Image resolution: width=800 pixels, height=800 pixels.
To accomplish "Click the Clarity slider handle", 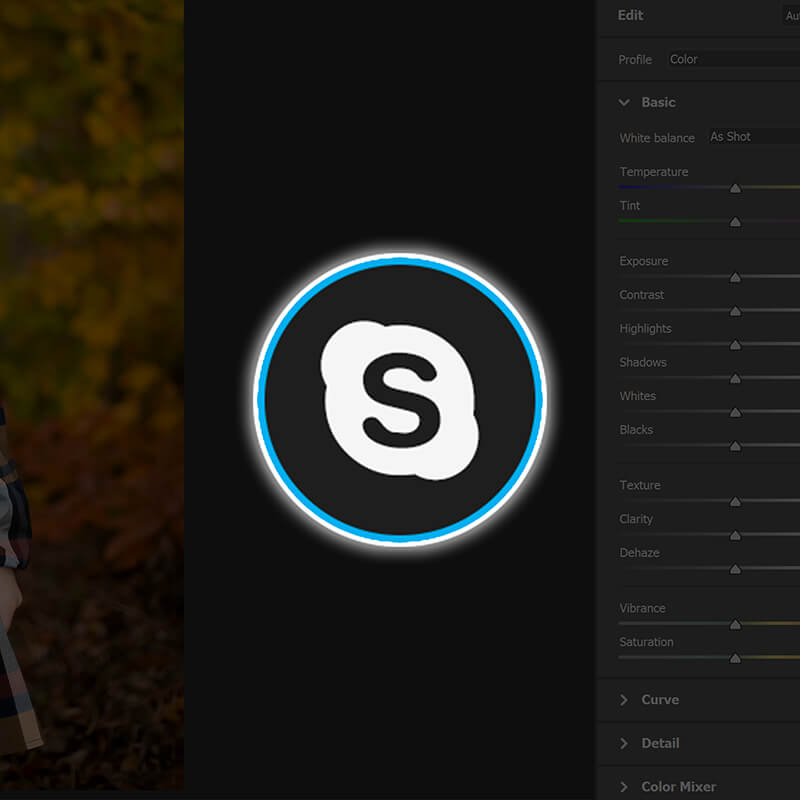I will point(735,536).
